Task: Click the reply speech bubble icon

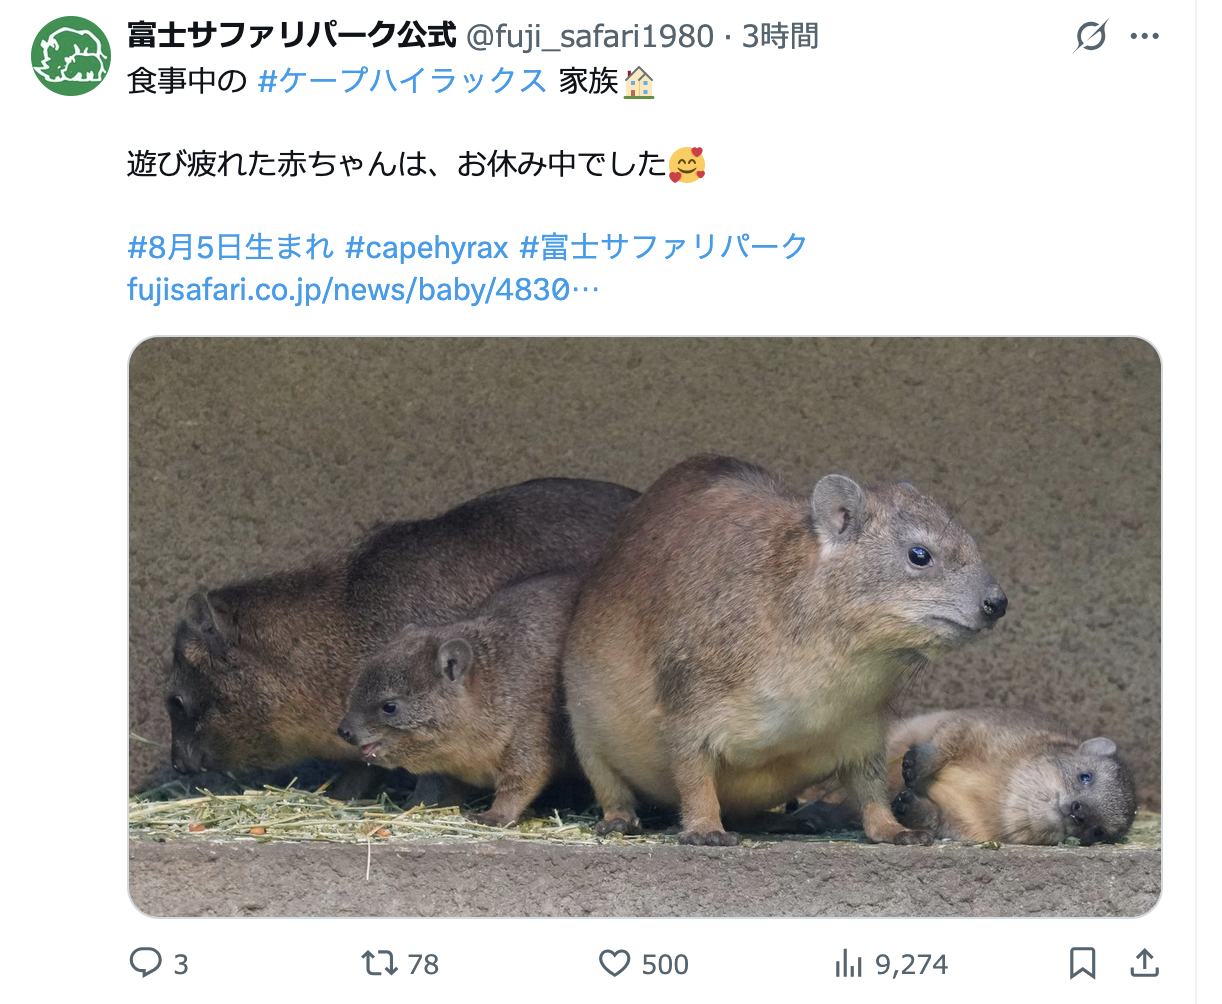Action: click(146, 963)
